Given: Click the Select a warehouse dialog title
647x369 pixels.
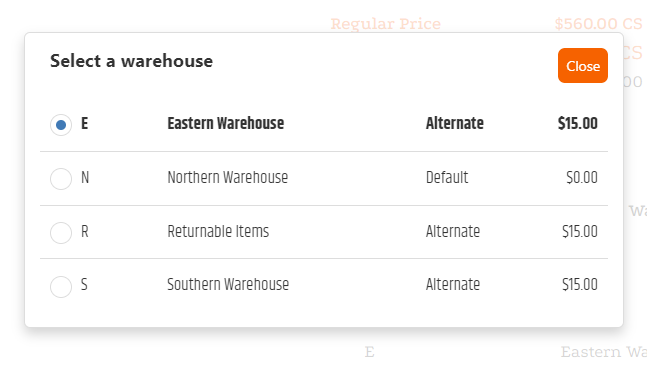Looking at the screenshot, I should tap(131, 61).
